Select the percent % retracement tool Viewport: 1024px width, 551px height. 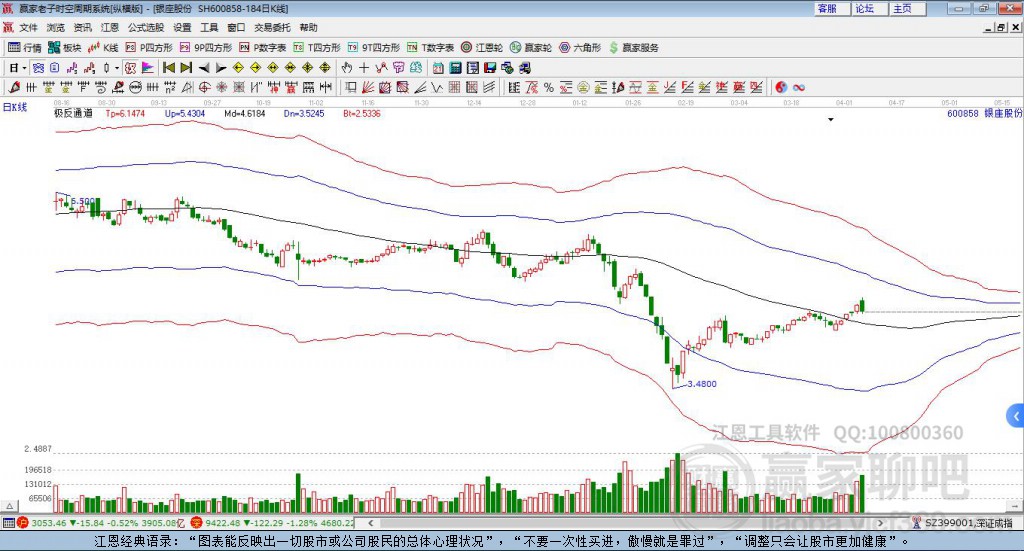(549, 87)
